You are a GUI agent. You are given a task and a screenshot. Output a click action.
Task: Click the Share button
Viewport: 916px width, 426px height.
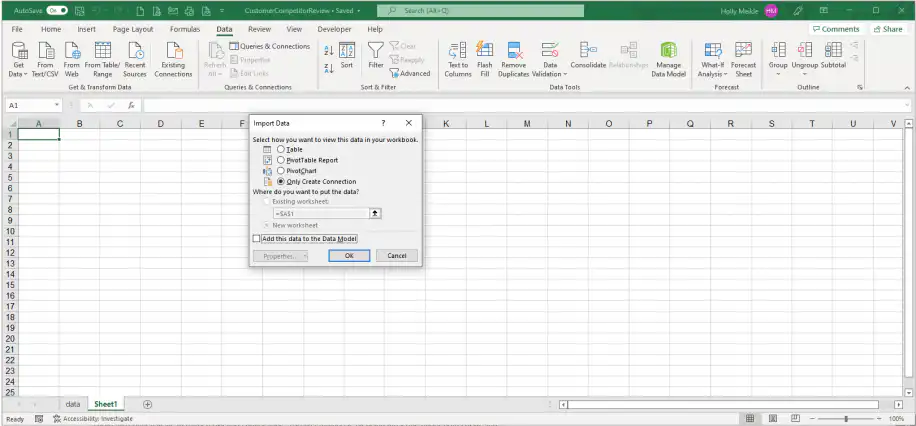pyautogui.click(x=888, y=29)
